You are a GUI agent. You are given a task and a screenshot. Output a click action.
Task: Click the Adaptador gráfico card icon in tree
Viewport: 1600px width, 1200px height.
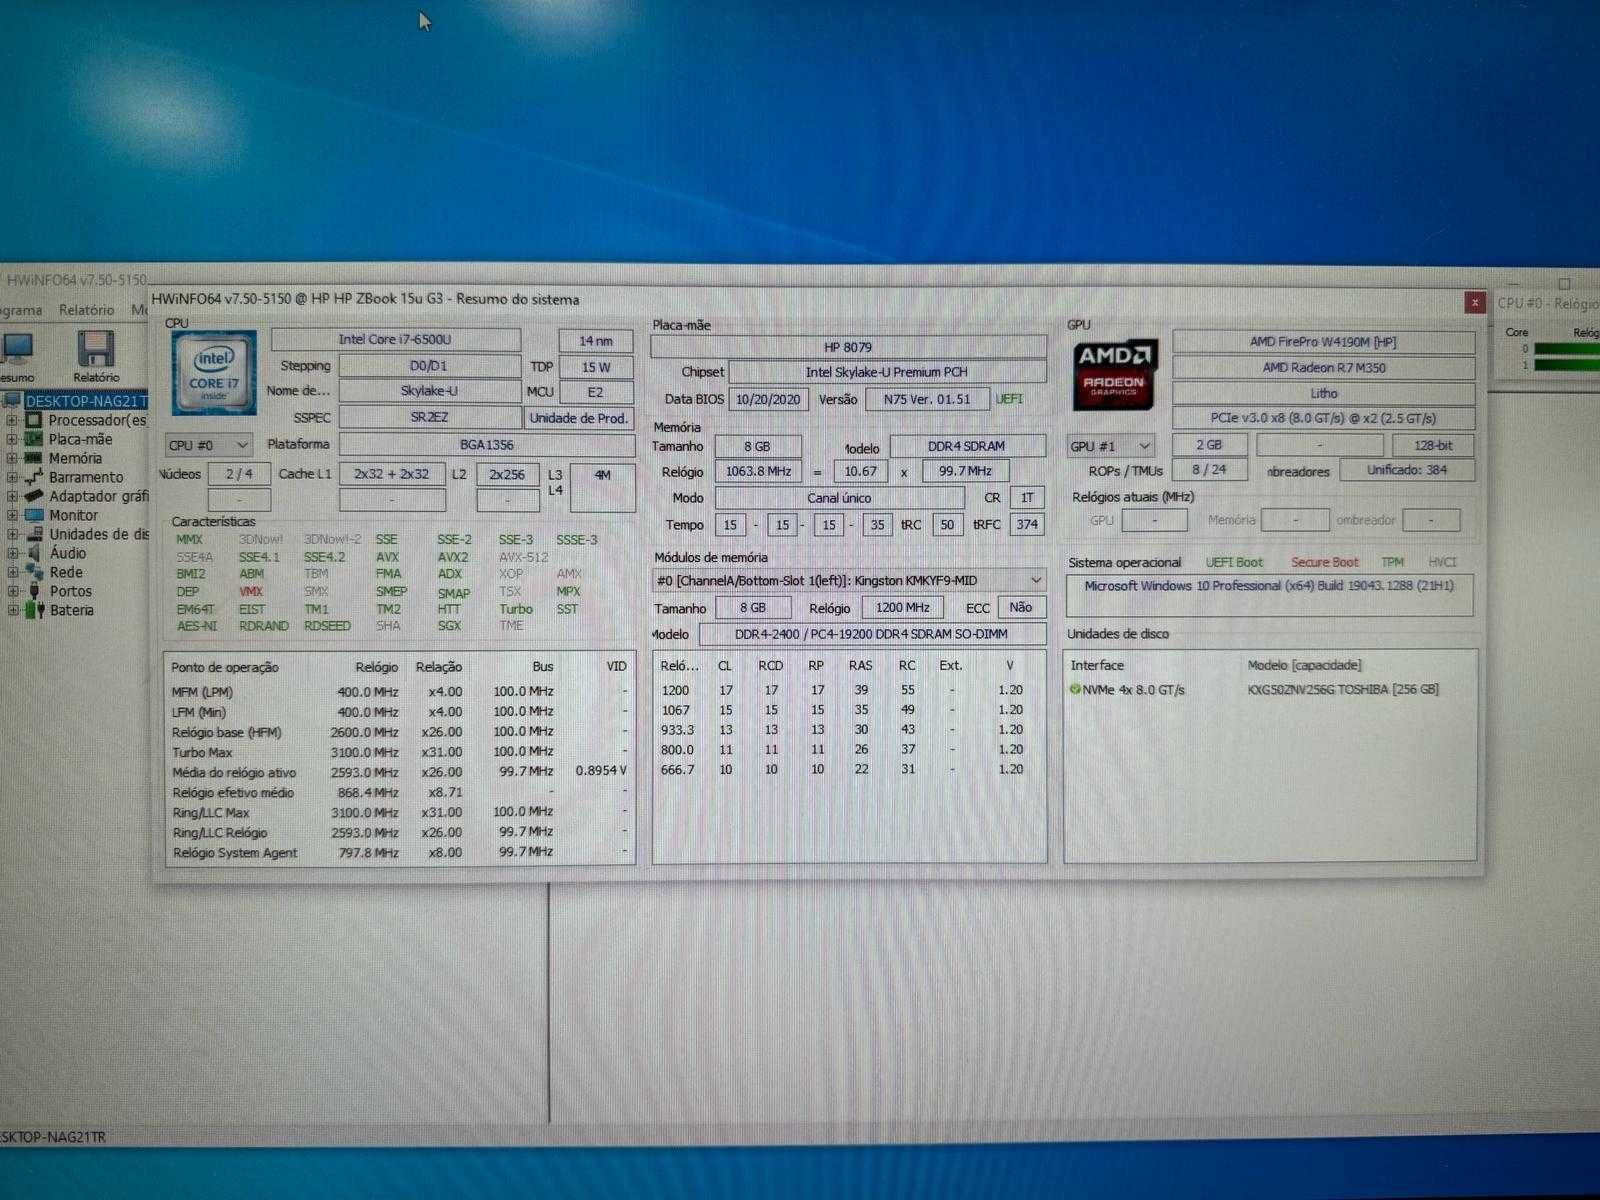point(34,496)
